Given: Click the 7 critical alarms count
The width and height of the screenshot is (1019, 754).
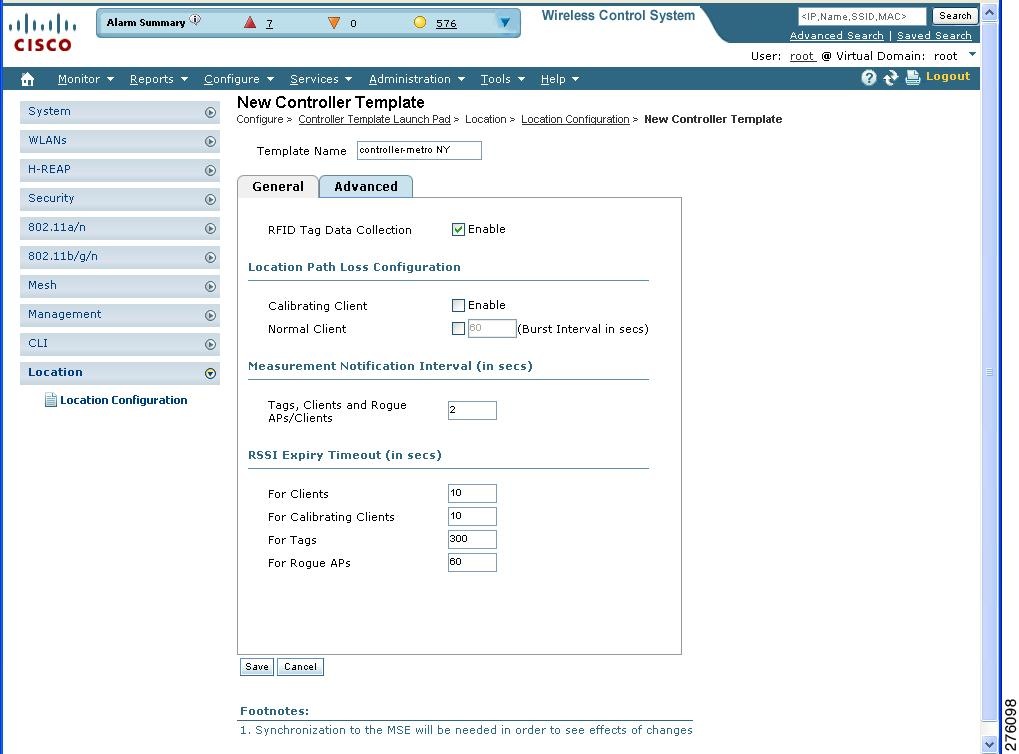Looking at the screenshot, I should pos(269,23).
